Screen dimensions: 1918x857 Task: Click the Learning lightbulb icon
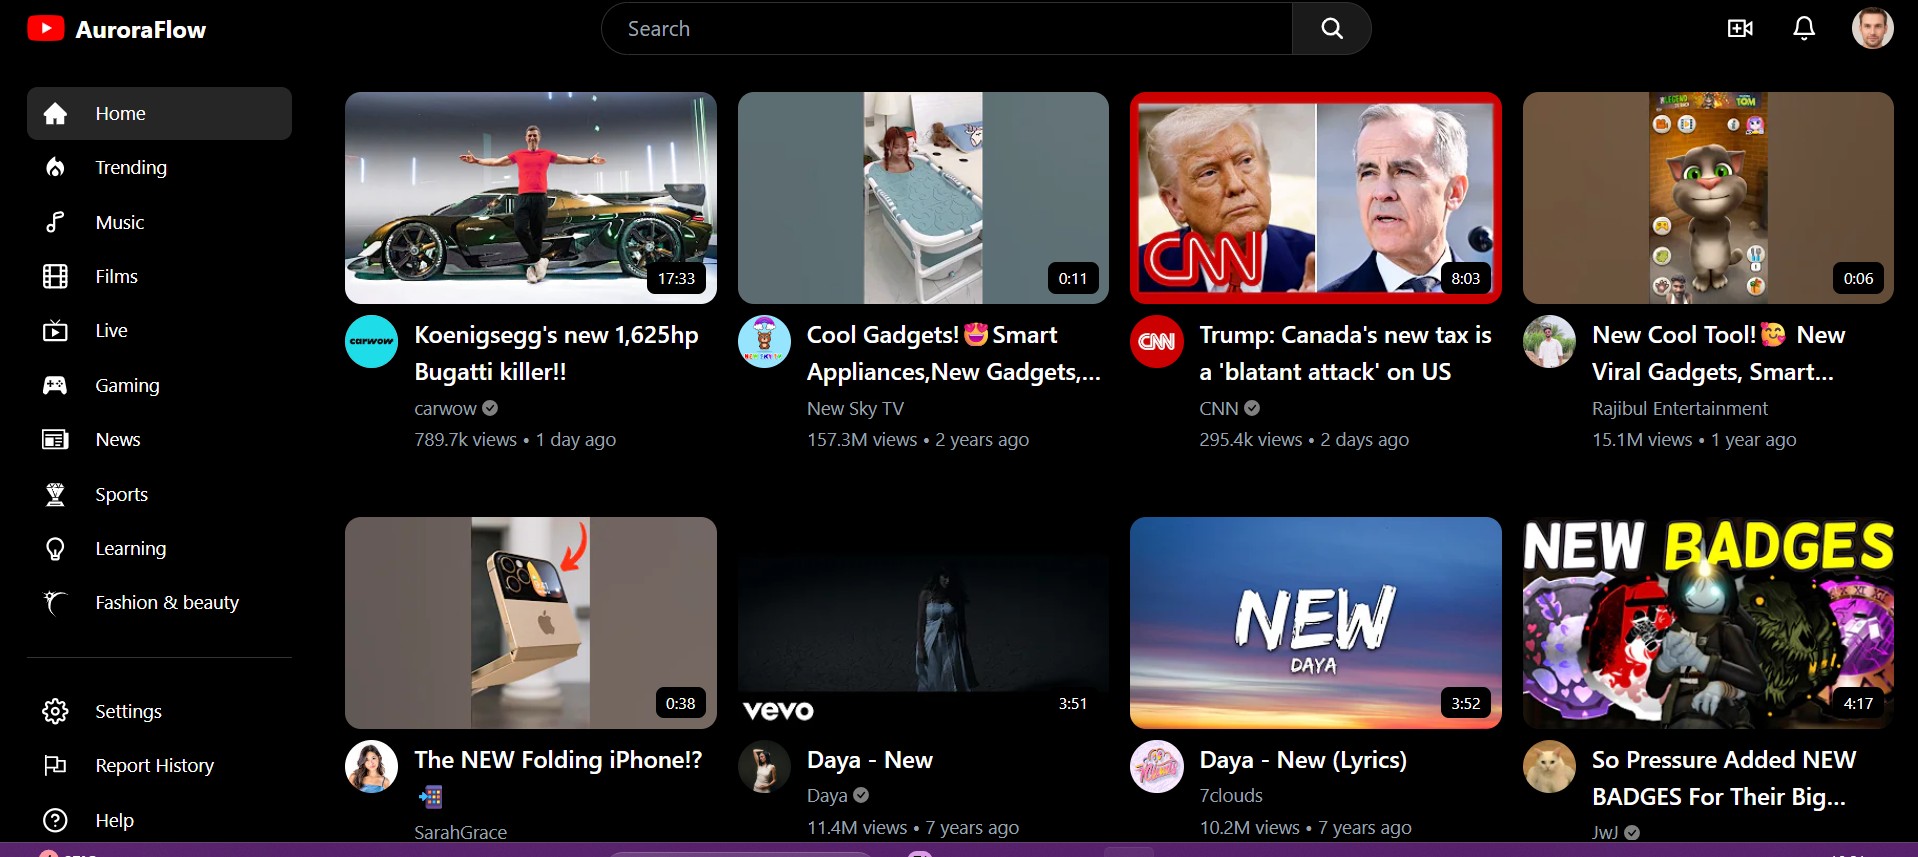[x=55, y=549]
